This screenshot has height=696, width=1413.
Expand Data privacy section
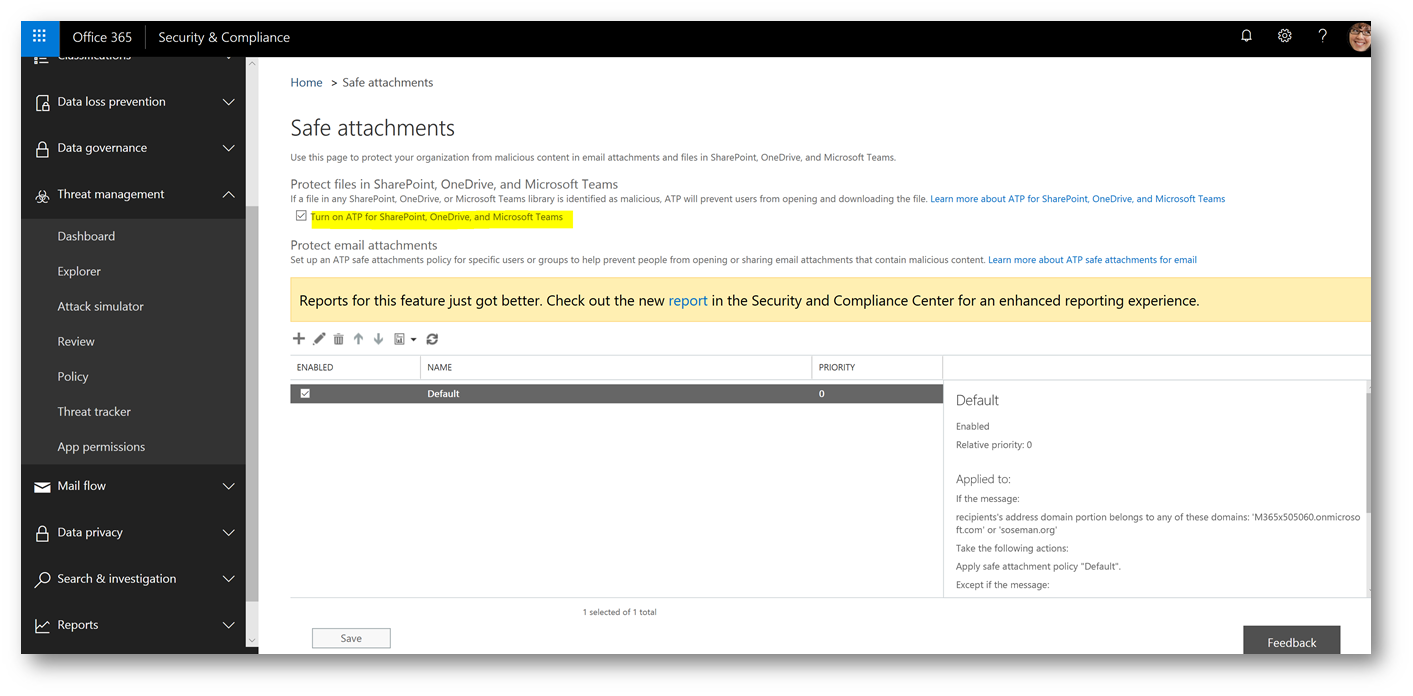[x=228, y=533]
